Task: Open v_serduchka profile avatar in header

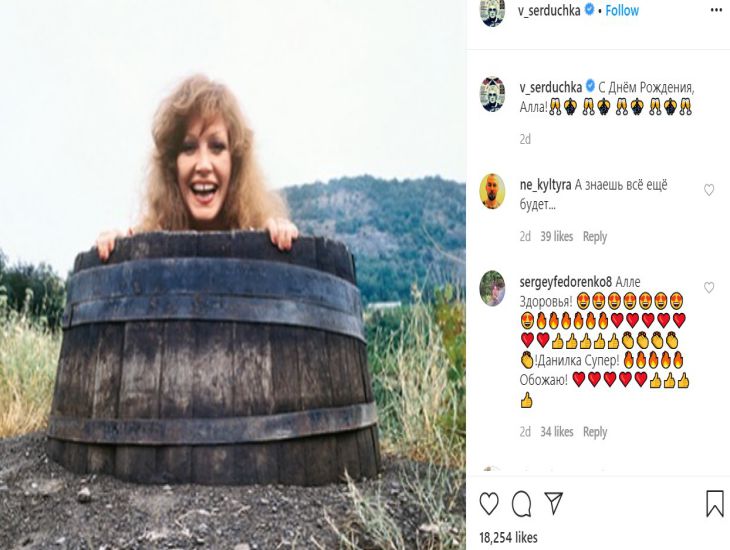Action: coord(492,11)
